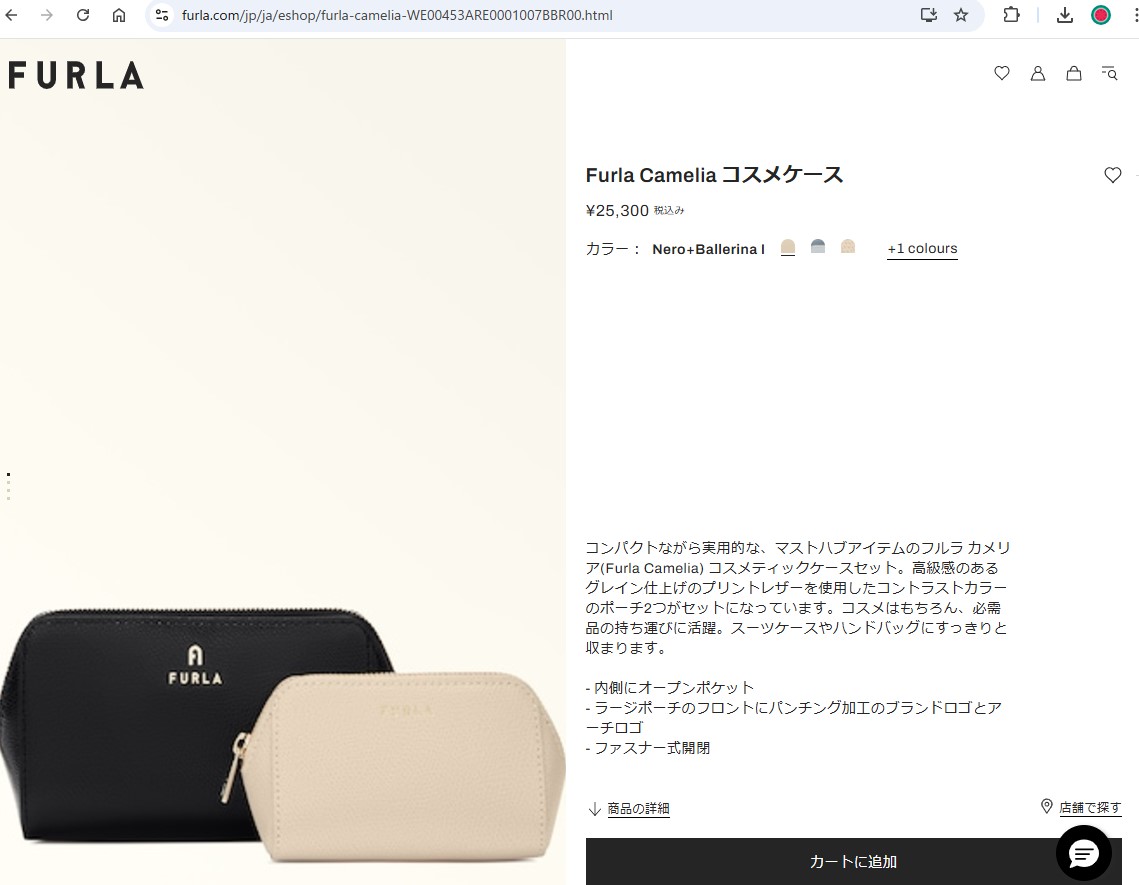The width and height of the screenshot is (1139, 885).
Task: Open the live chat bubble
Action: [x=1084, y=853]
